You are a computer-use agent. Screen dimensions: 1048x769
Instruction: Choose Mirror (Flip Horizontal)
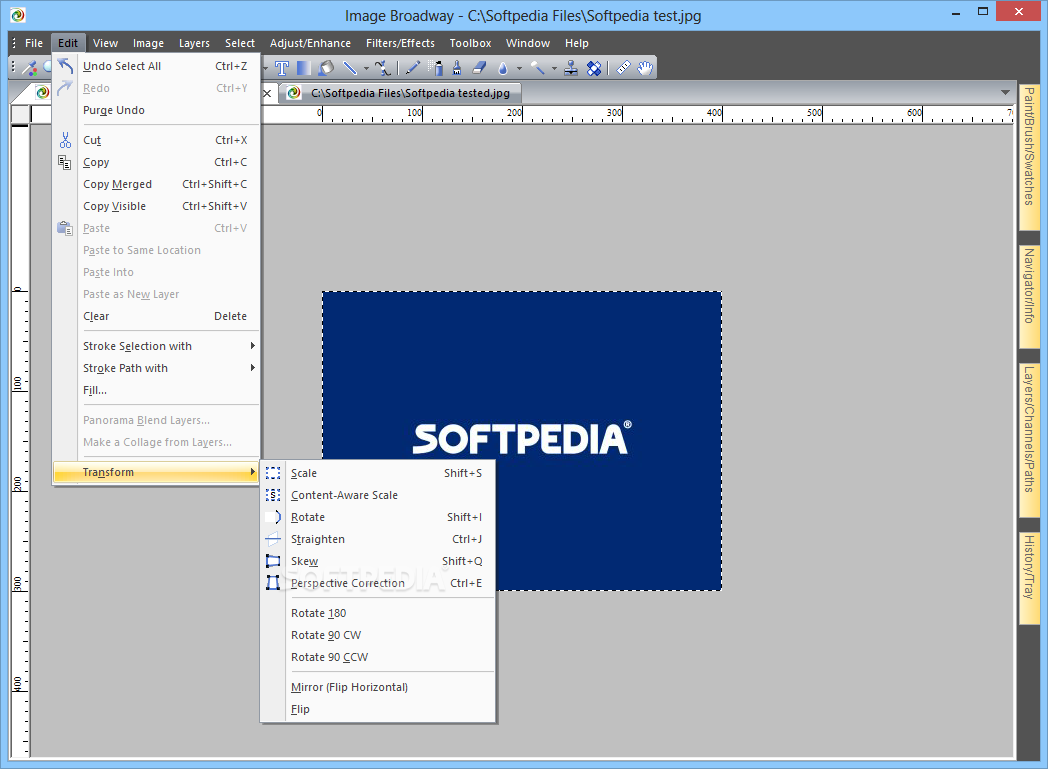coord(378,687)
